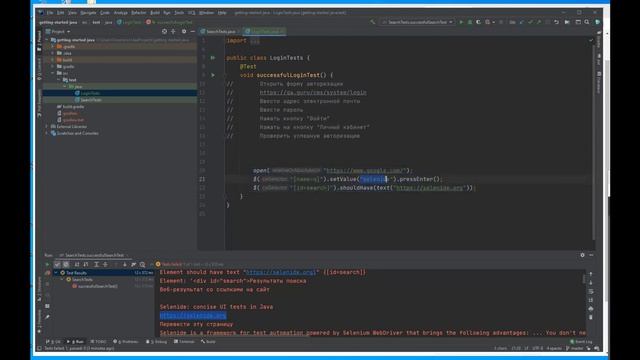Open the Help menu
This screenshot has width=640, height=360.
pos(222,13)
